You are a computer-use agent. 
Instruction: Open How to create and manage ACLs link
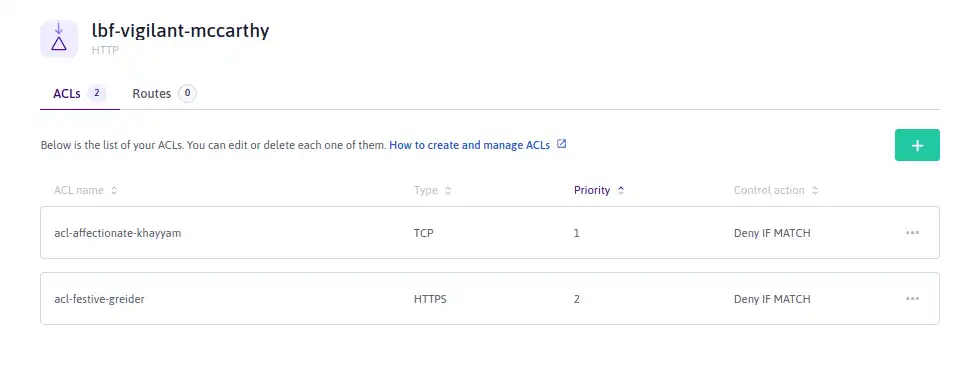[x=469, y=145]
